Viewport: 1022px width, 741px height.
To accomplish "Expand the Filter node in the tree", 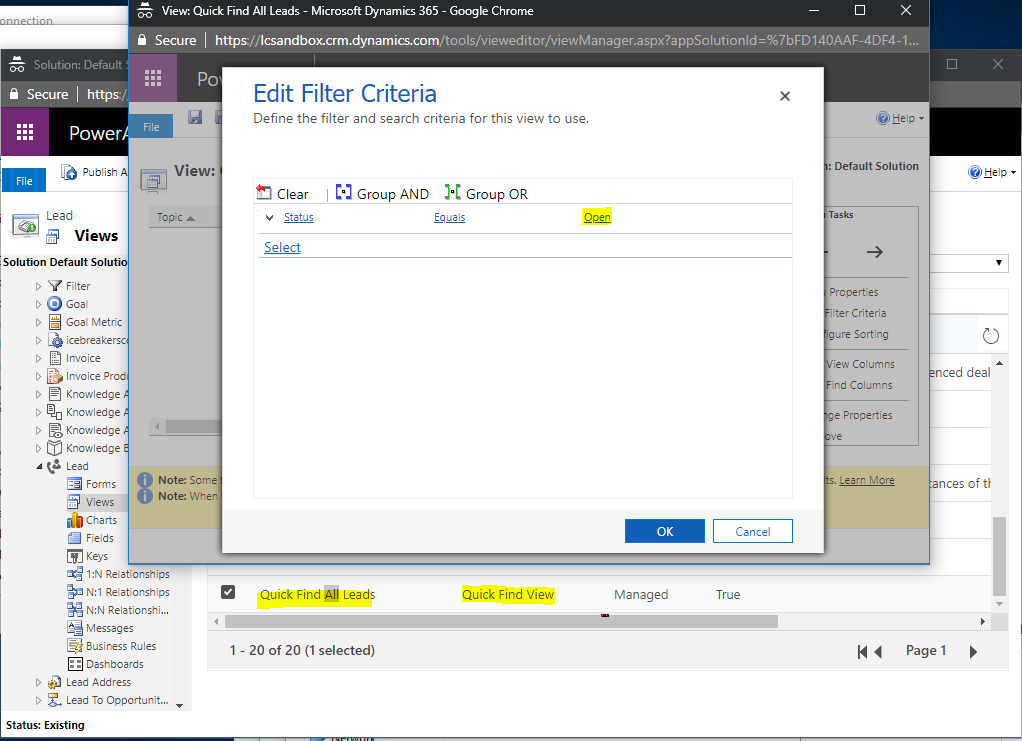I will point(38,286).
